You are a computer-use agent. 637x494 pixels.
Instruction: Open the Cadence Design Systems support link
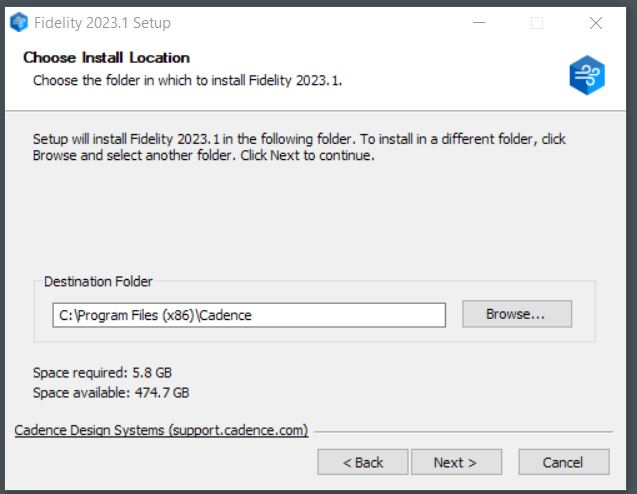161,430
